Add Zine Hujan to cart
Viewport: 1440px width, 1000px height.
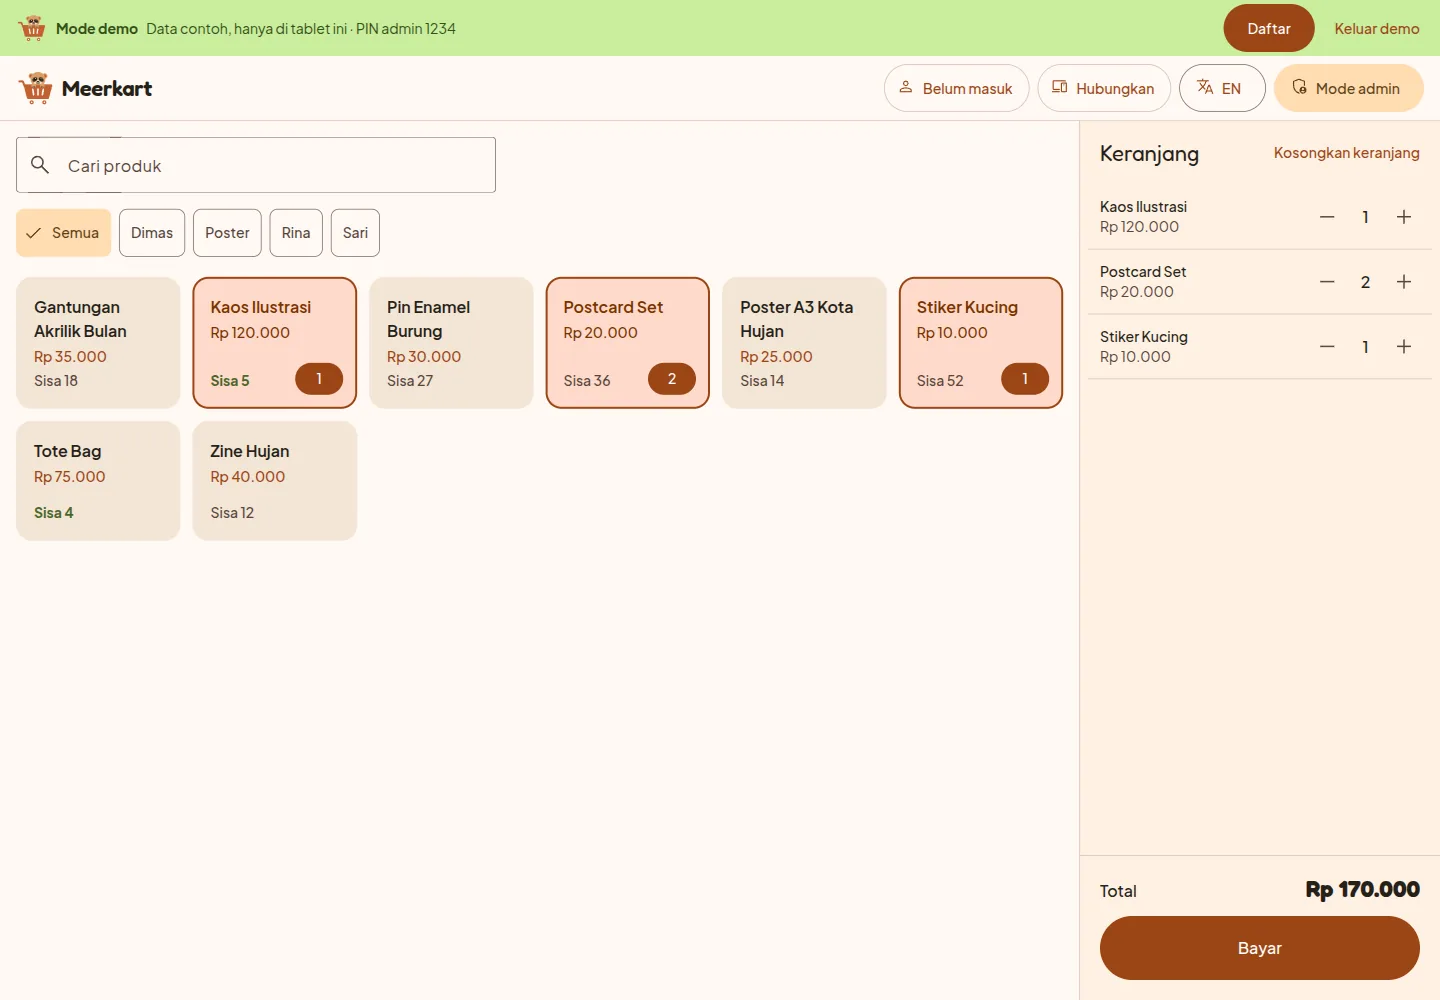pos(275,481)
